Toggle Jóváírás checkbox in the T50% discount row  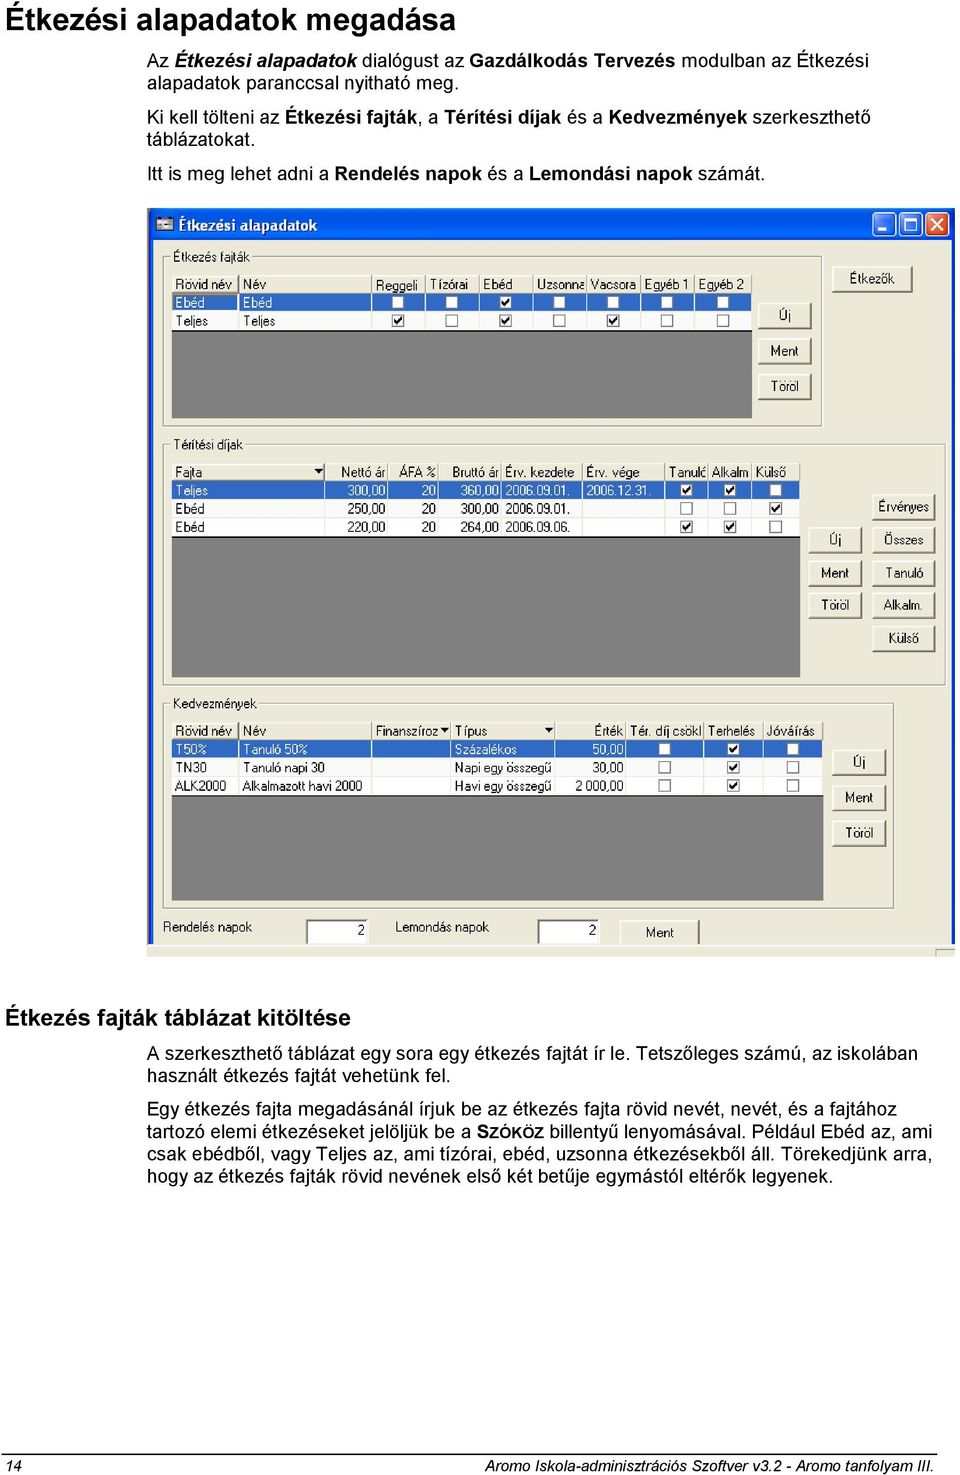point(792,749)
